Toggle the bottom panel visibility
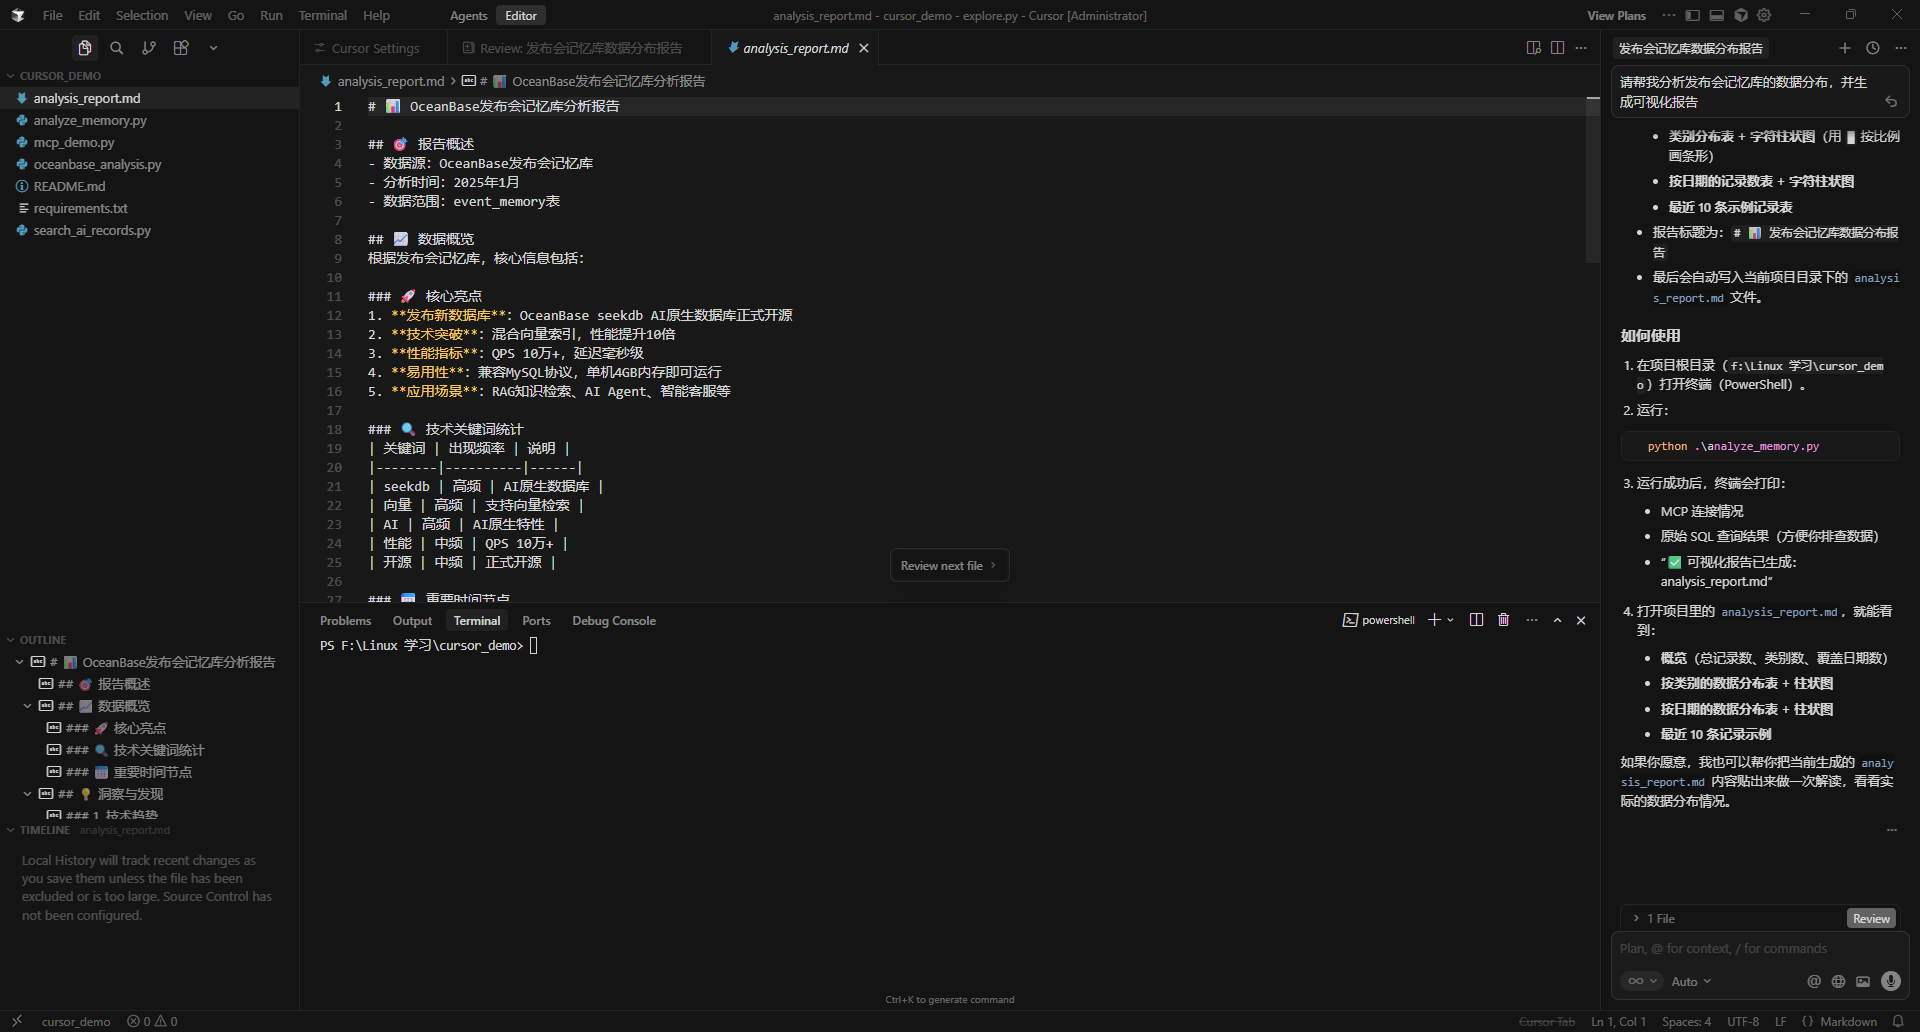This screenshot has width=1920, height=1032. click(1716, 15)
